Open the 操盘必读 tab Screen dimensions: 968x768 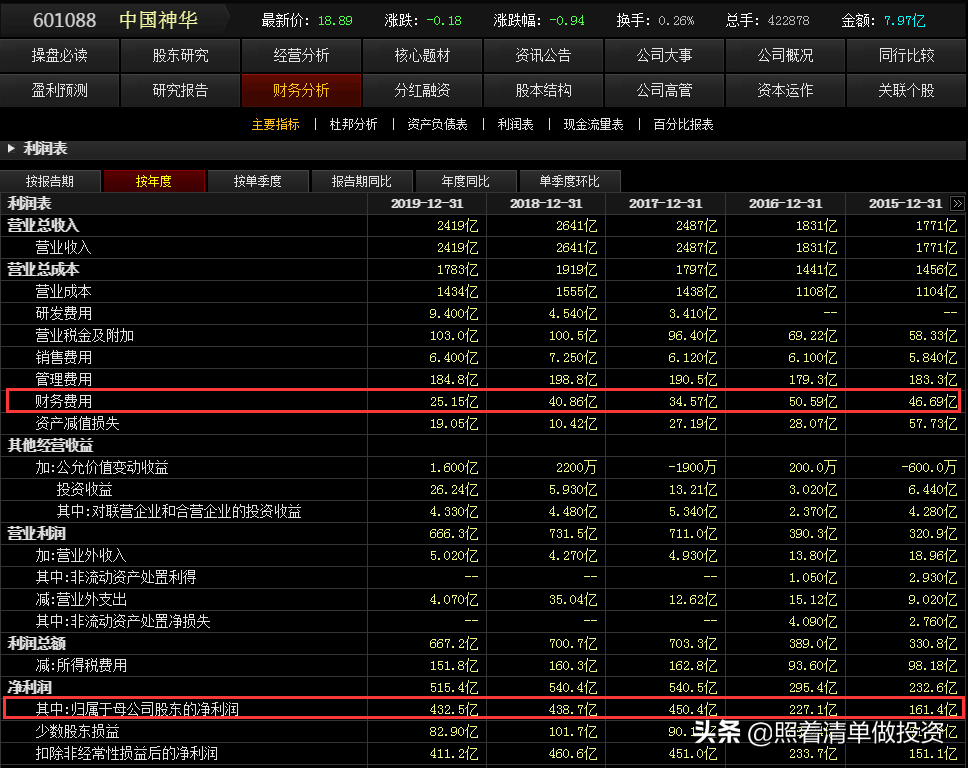[x=59, y=56]
